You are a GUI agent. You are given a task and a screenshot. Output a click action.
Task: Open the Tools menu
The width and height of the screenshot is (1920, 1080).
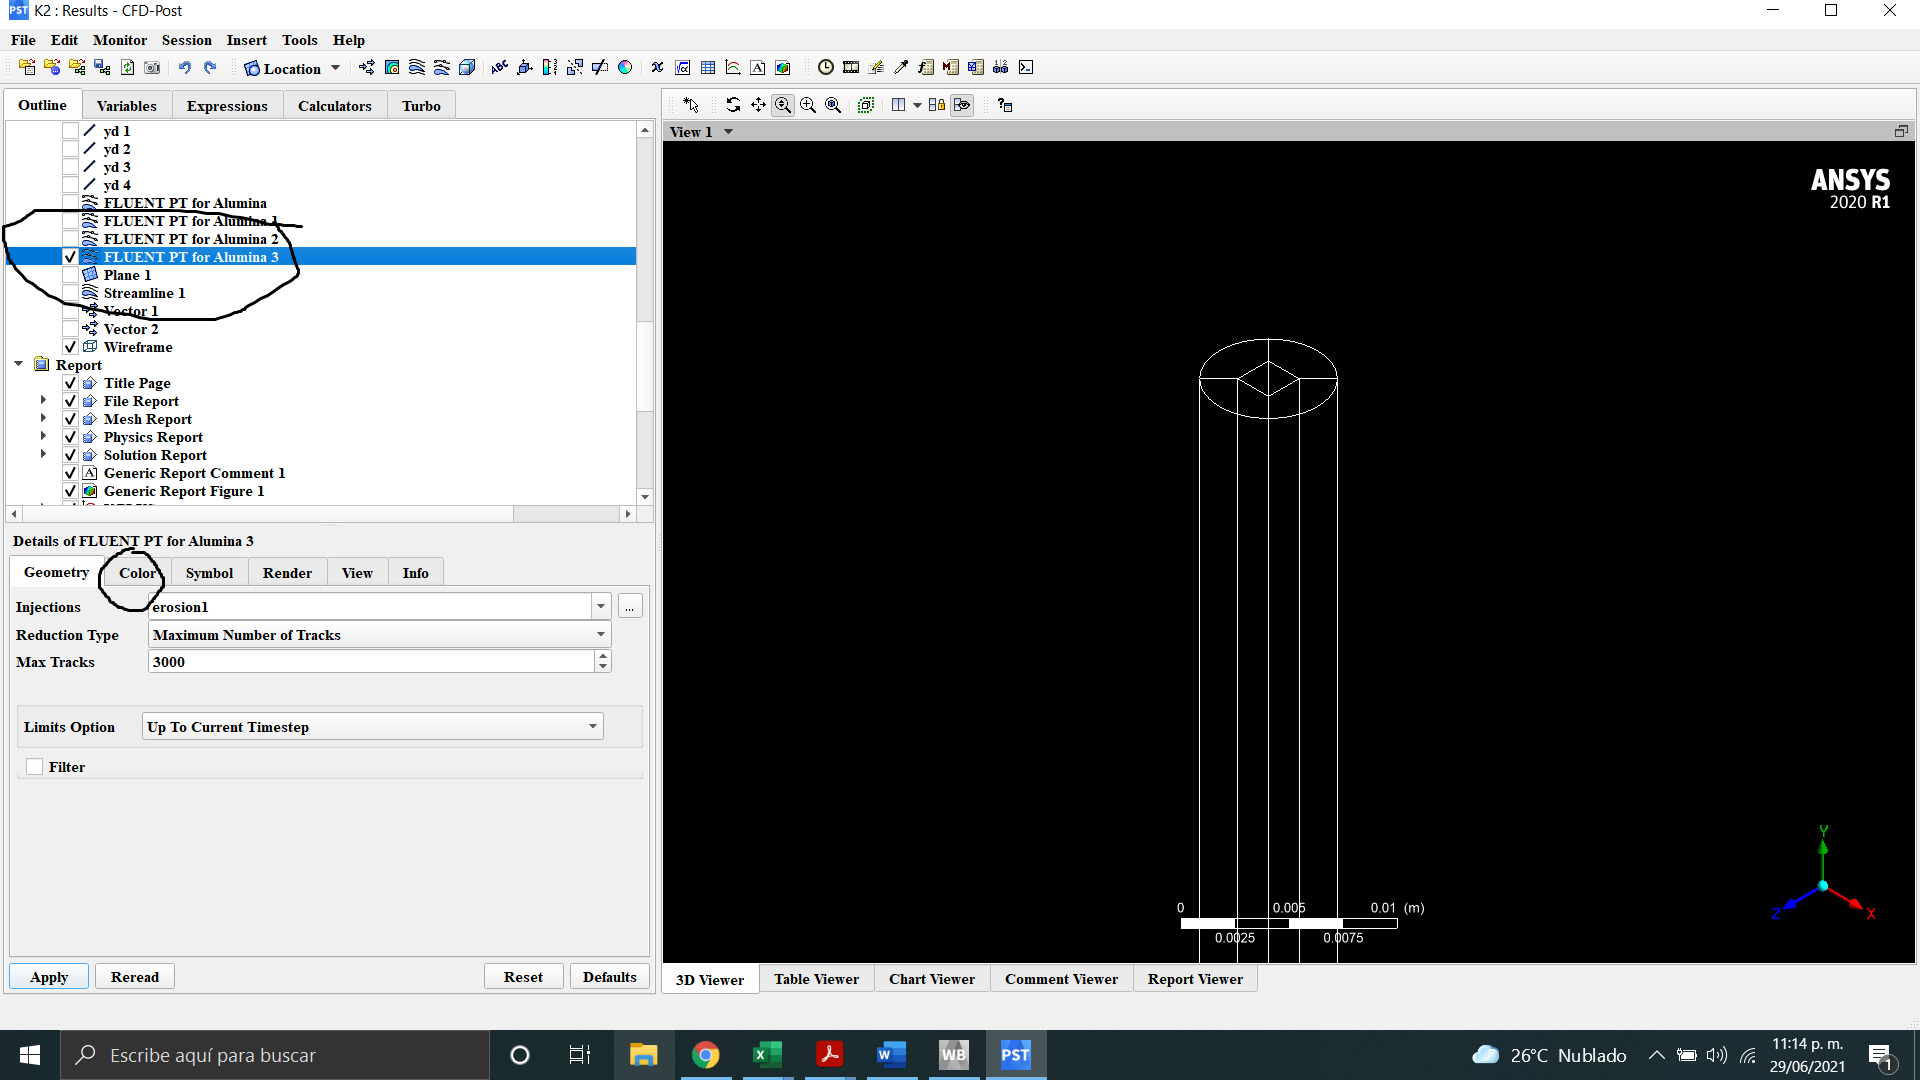(x=299, y=40)
